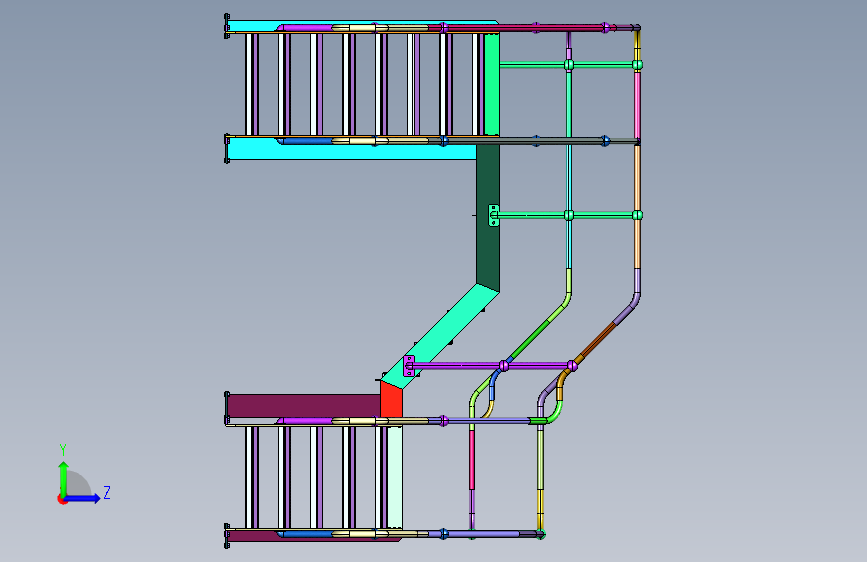Select the pink vertical post near lower stairs
The height and width of the screenshot is (562, 867).
[x=472, y=460]
